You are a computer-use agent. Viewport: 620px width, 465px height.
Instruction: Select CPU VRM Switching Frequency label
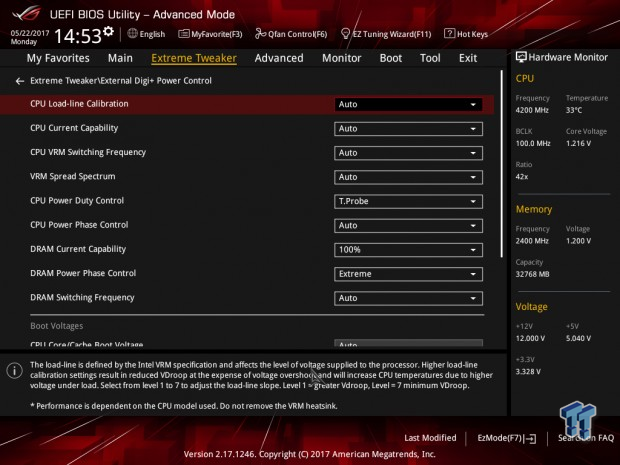pyautogui.click(x=88, y=152)
